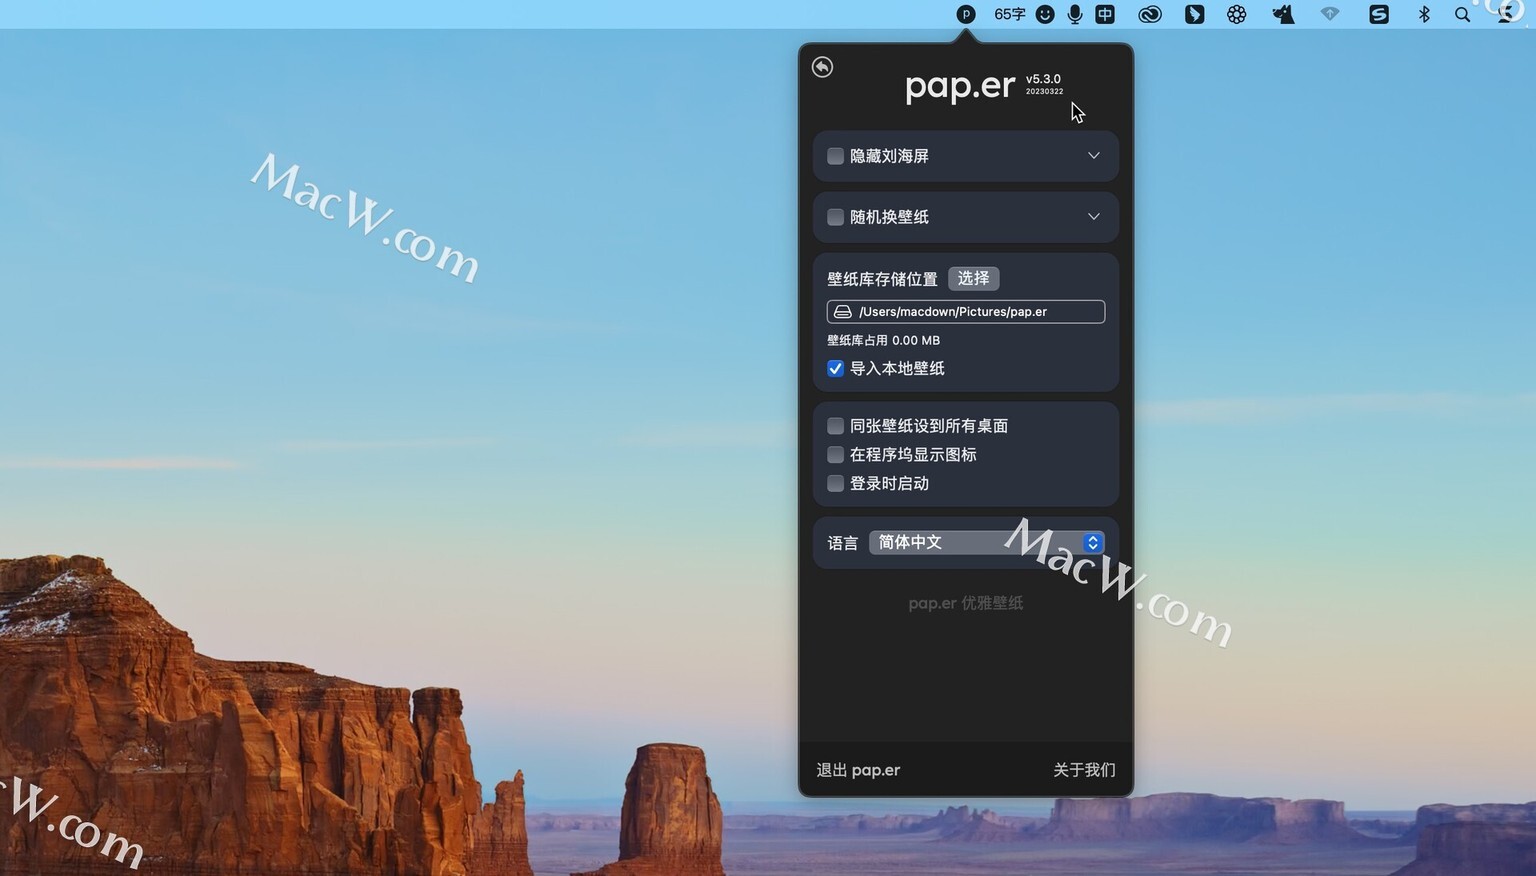This screenshot has height=876, width=1536.
Task: Click the wallpaper library path field
Action: click(x=966, y=312)
